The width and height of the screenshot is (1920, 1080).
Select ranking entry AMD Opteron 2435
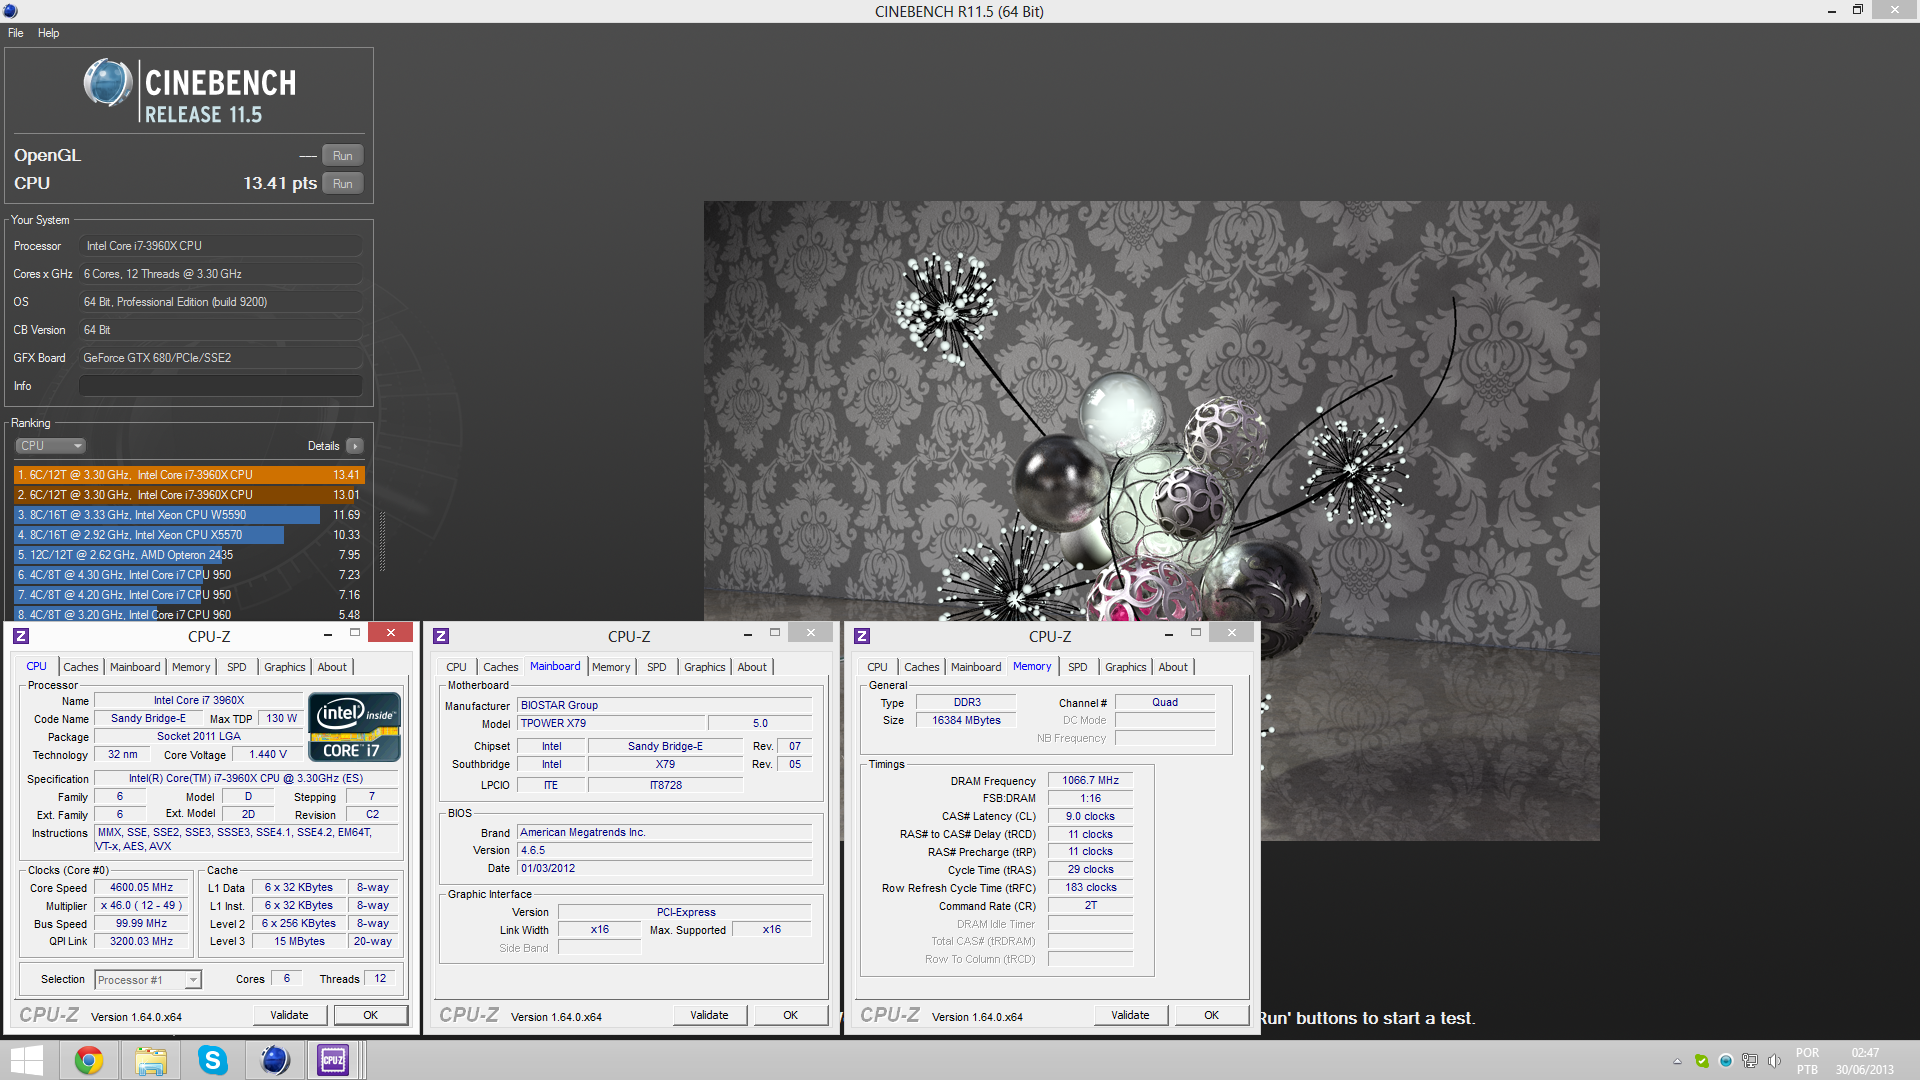pos(189,555)
